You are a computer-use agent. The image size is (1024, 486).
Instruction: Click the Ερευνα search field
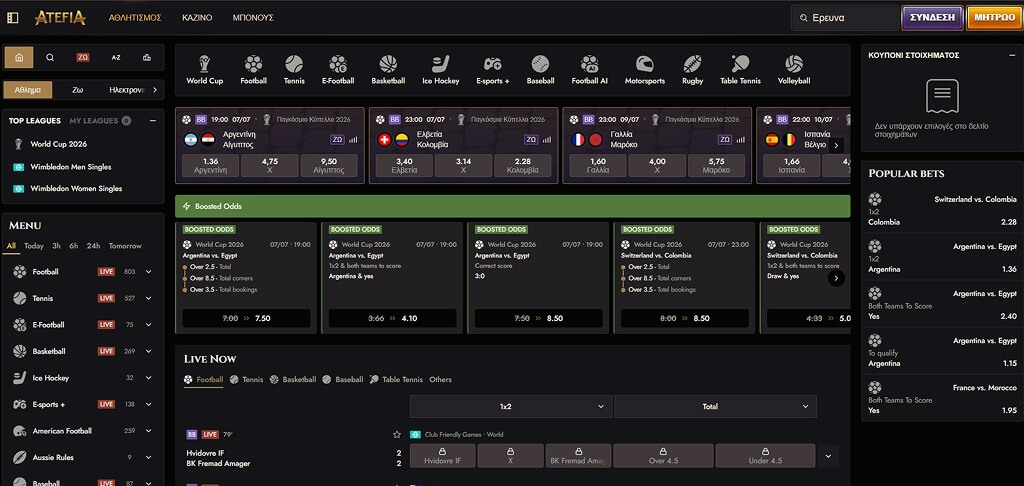click(845, 18)
